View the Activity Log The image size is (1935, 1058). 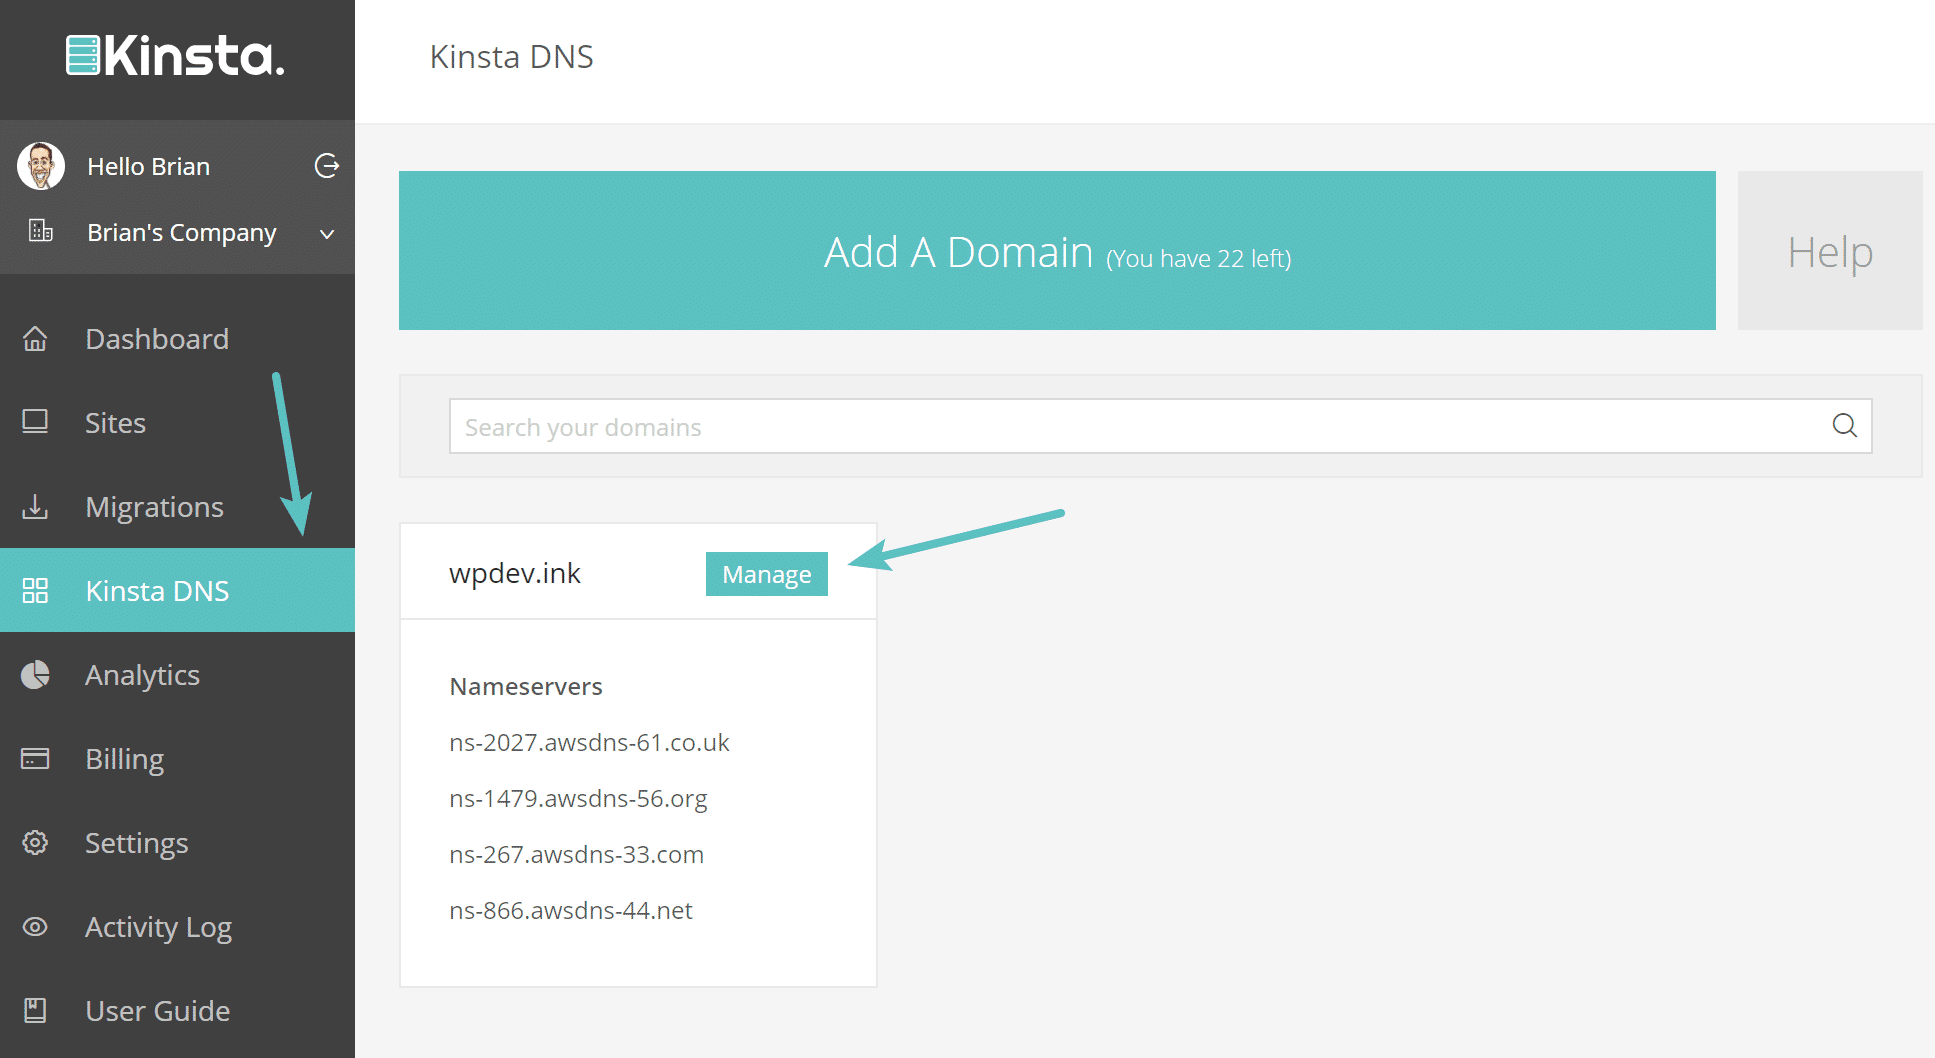pos(177,927)
